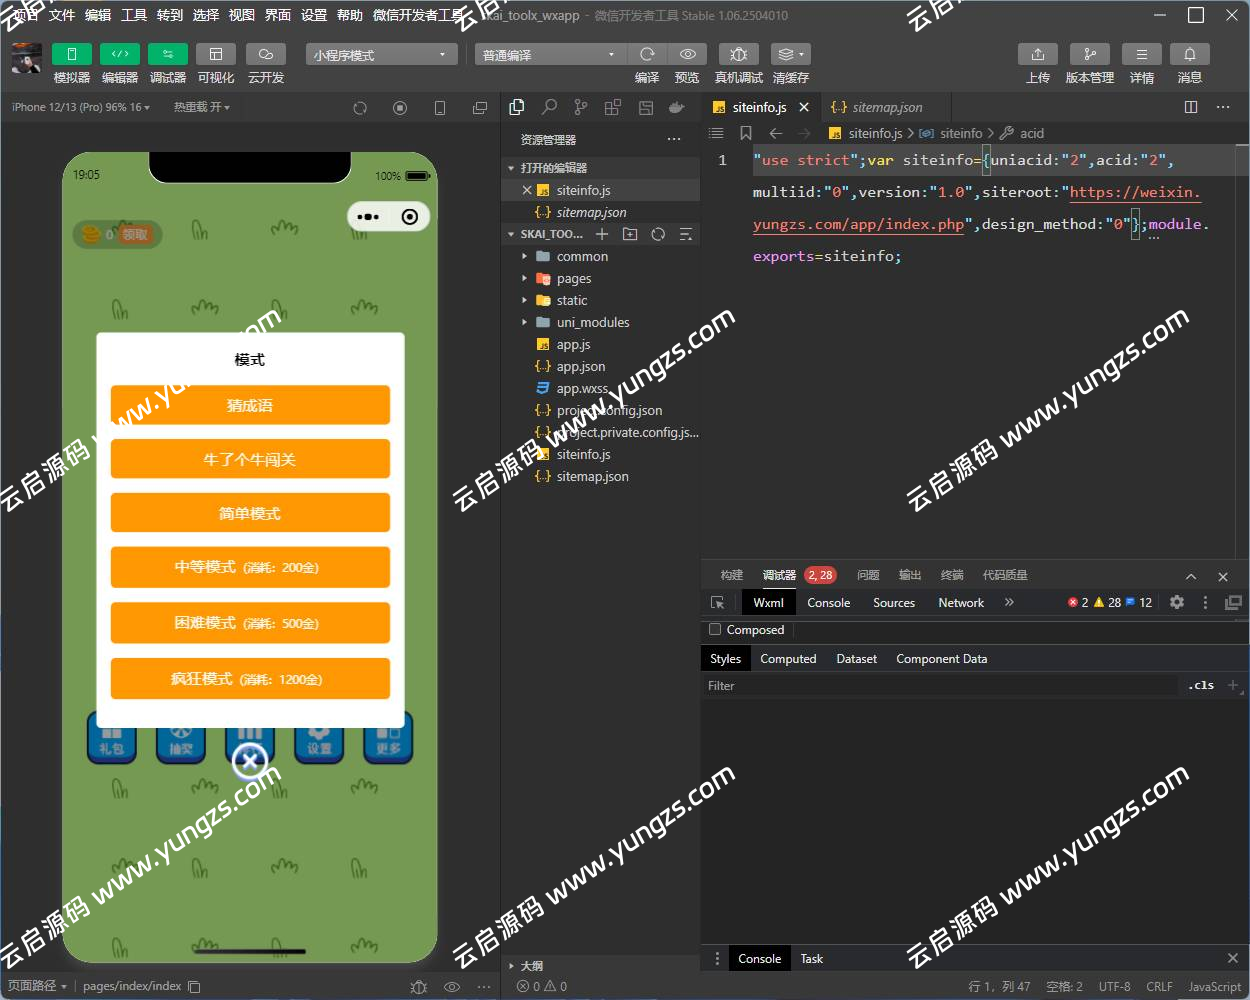Toggle the .cls class editor
Viewport: 1250px width, 1000px height.
[1201, 686]
